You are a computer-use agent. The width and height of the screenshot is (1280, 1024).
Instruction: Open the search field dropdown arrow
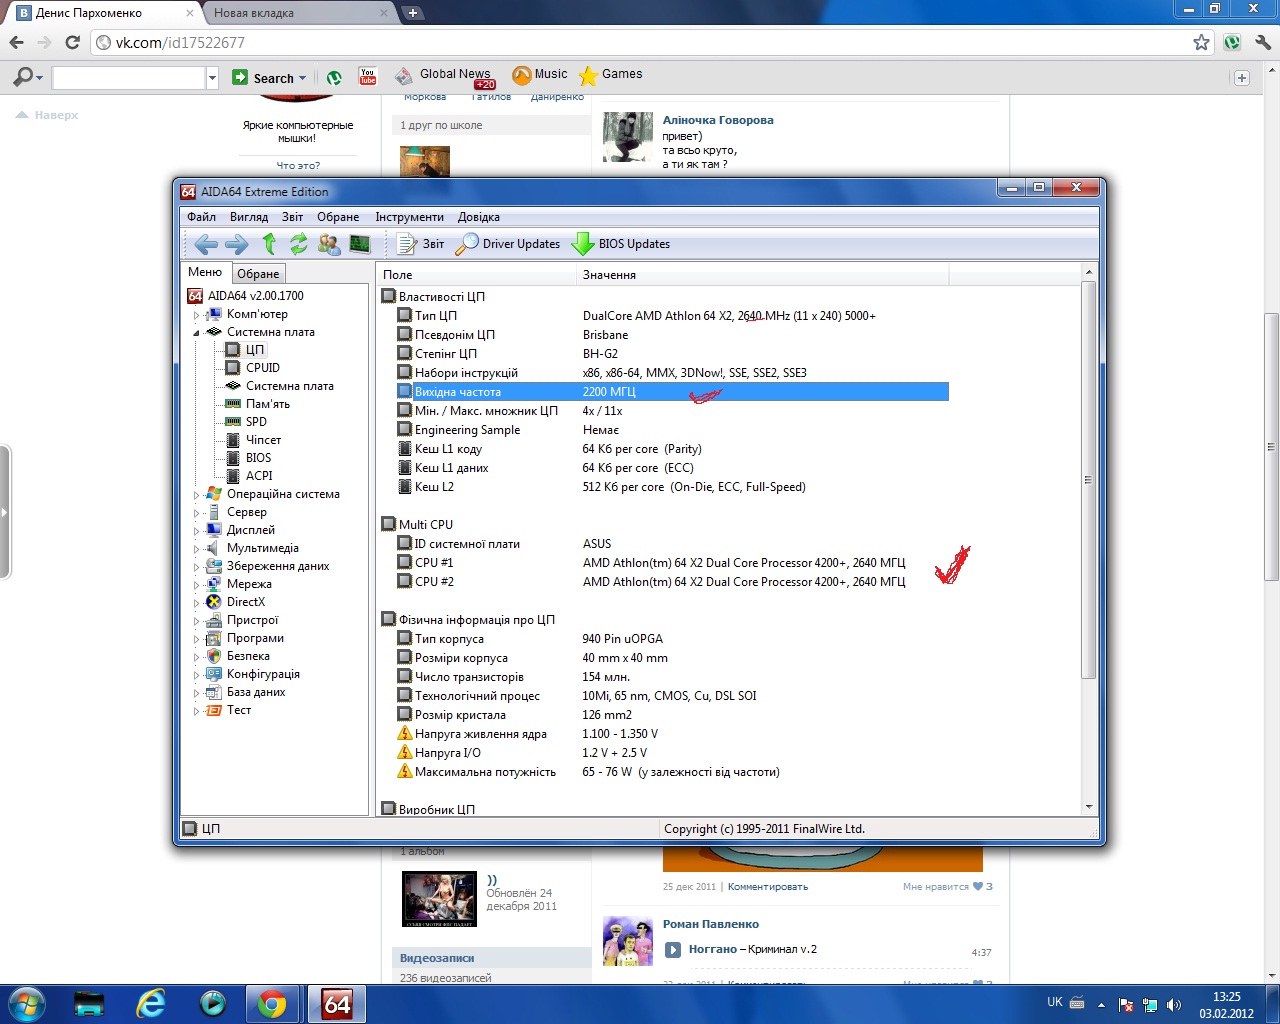click(x=212, y=78)
